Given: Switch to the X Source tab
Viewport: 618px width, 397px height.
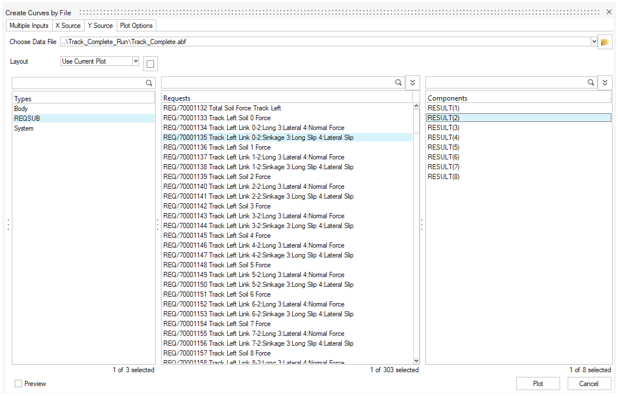Looking at the screenshot, I should [x=68, y=26].
